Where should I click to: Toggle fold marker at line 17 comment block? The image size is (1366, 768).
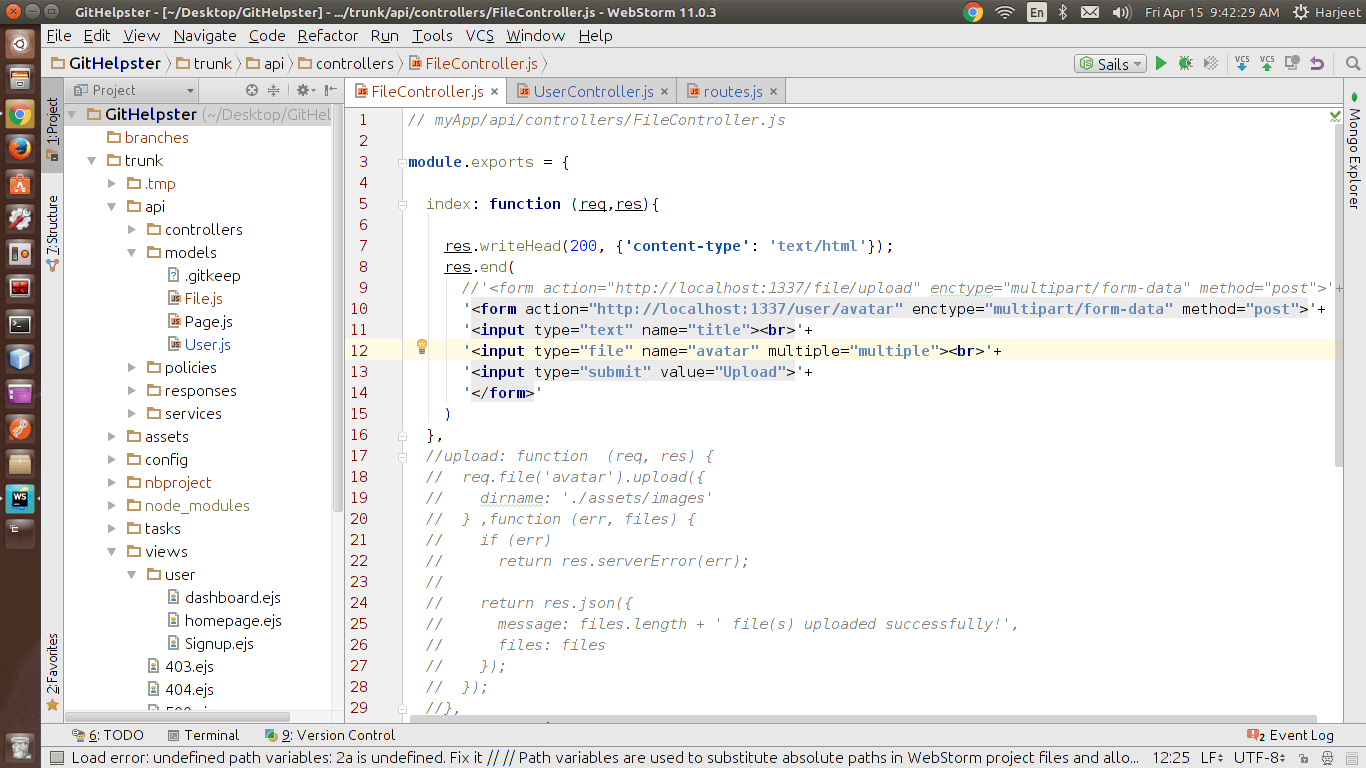[x=402, y=456]
